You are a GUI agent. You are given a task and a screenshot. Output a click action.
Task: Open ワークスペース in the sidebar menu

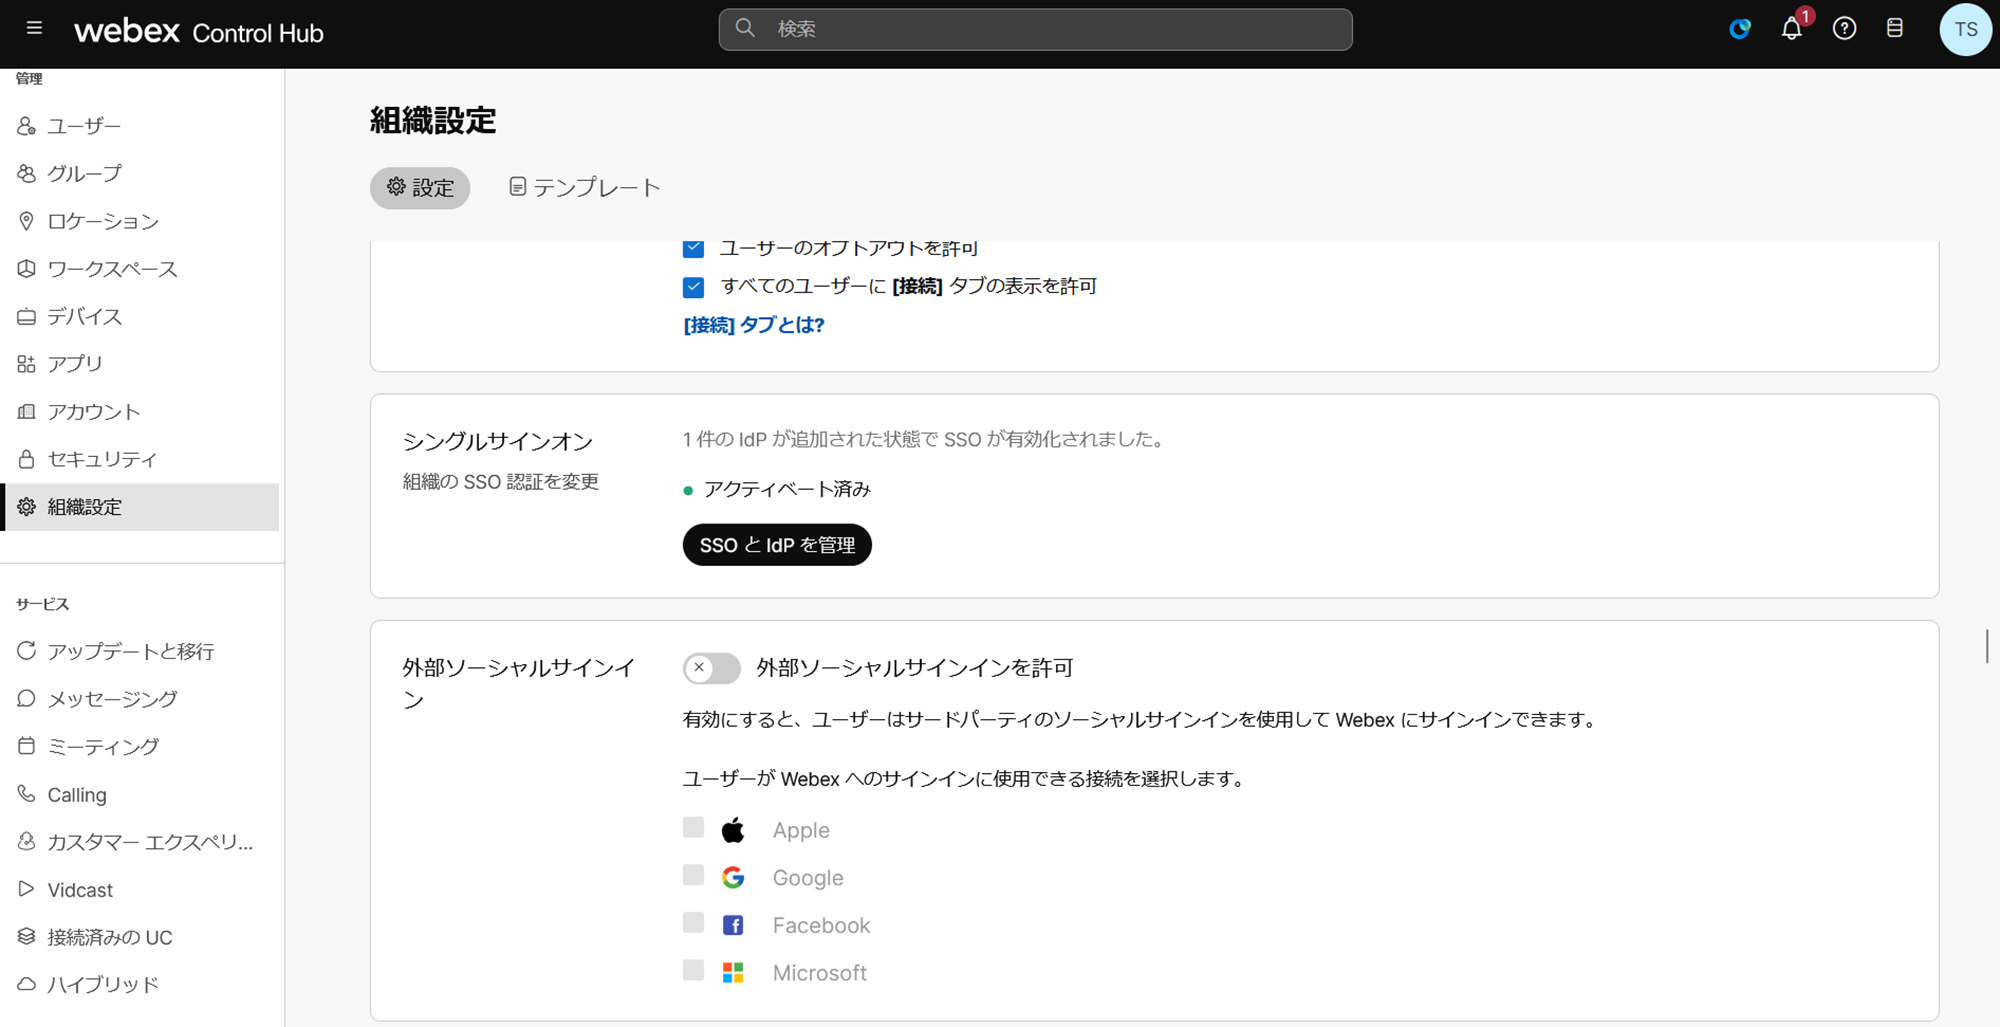point(140,268)
